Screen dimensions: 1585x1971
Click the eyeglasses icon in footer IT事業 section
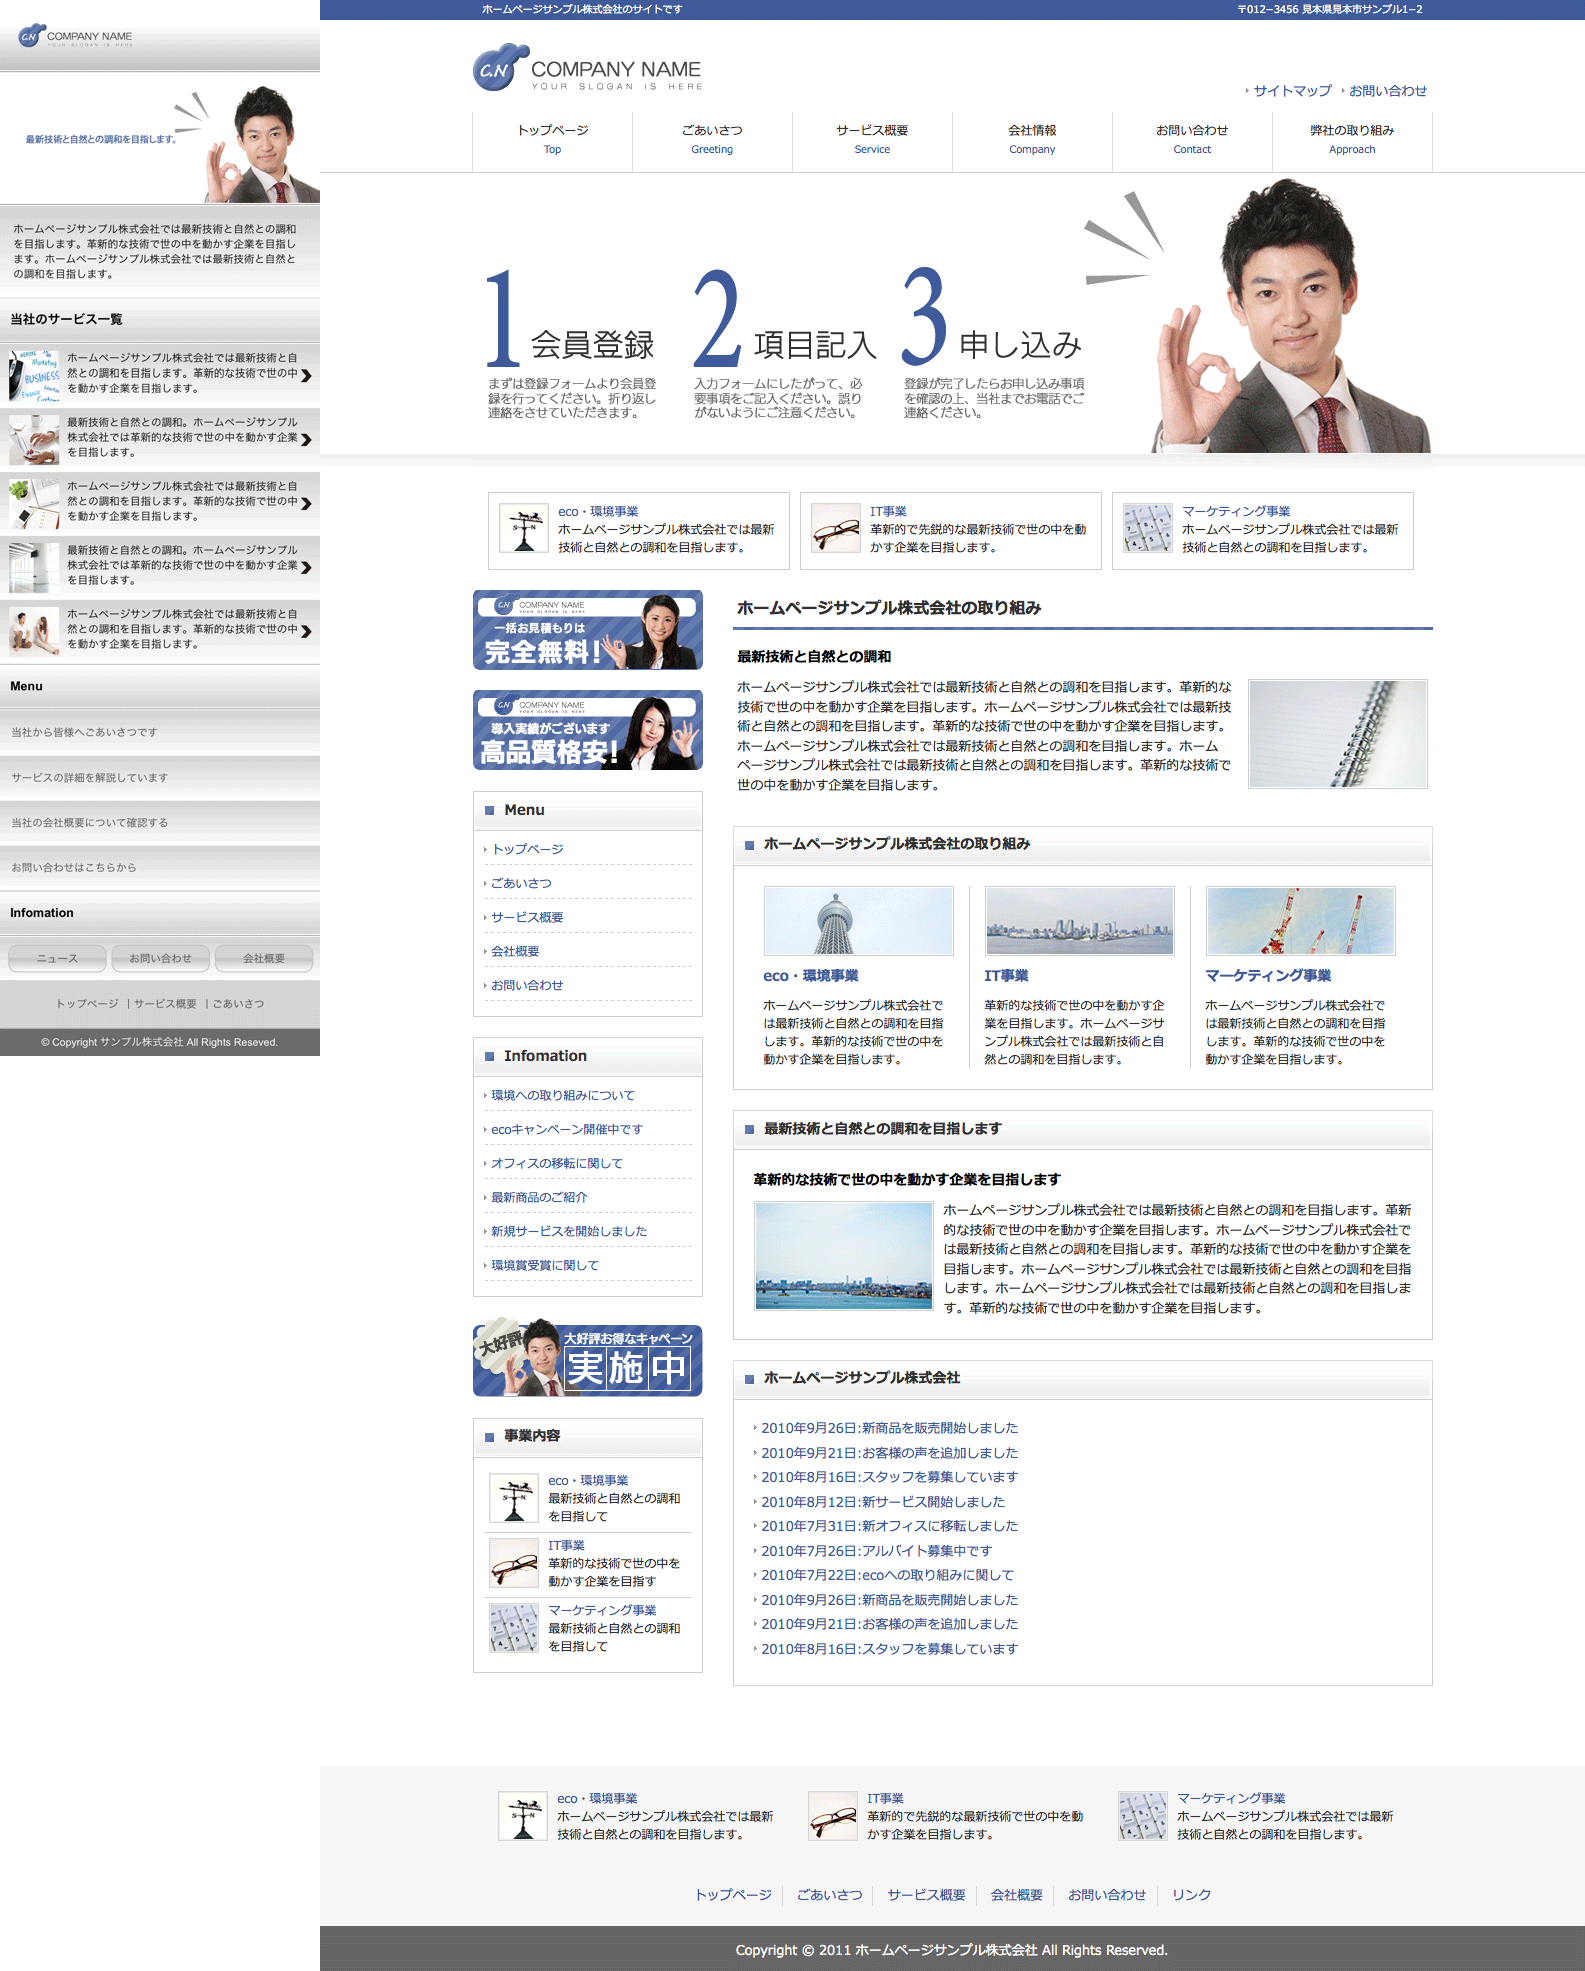click(832, 1816)
